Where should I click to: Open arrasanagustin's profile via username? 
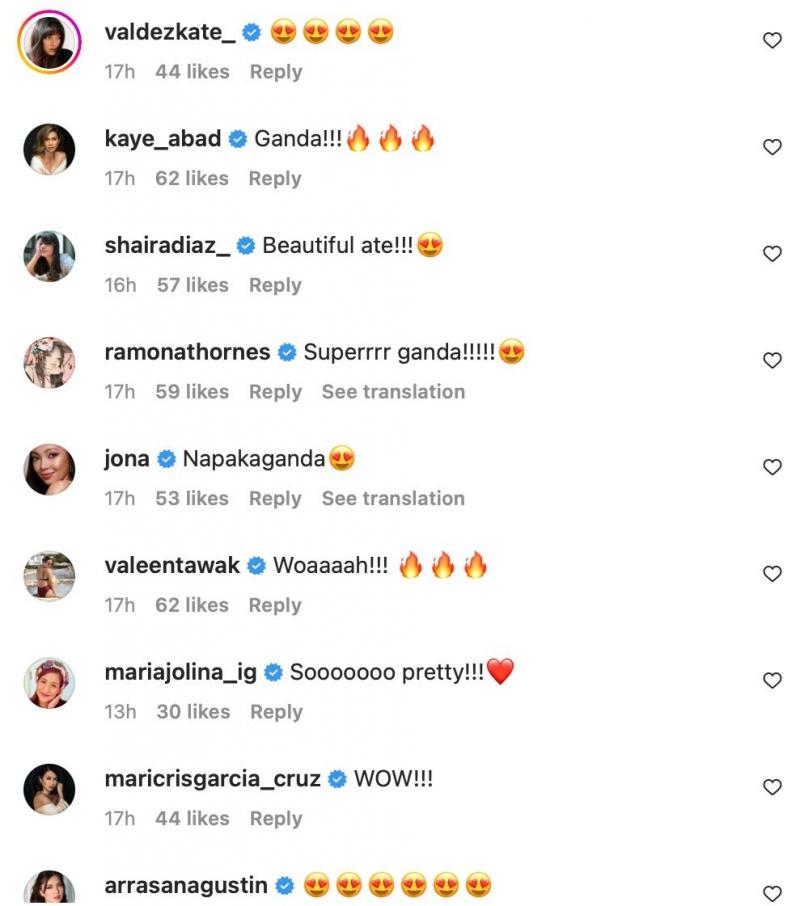coord(186,885)
